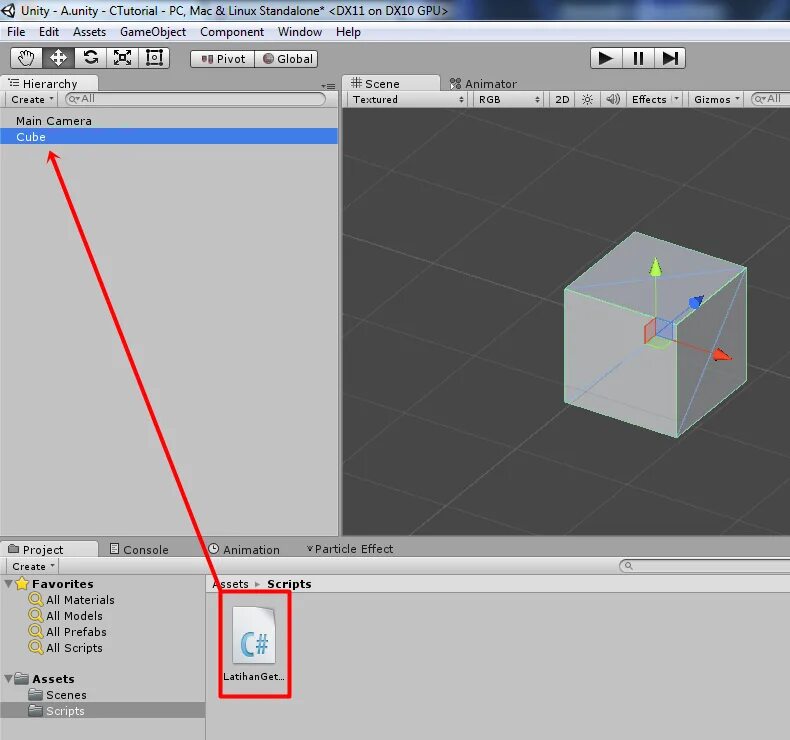Click the Pause button
790x740 pixels.
point(638,58)
